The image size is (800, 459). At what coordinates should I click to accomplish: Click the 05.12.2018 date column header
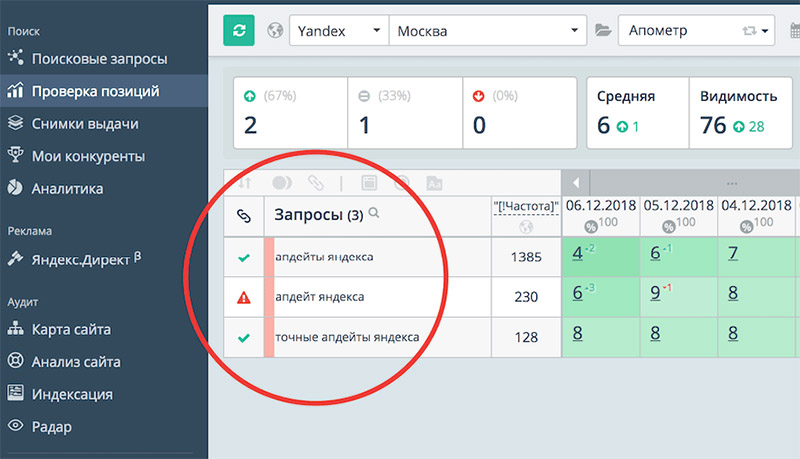point(679,206)
